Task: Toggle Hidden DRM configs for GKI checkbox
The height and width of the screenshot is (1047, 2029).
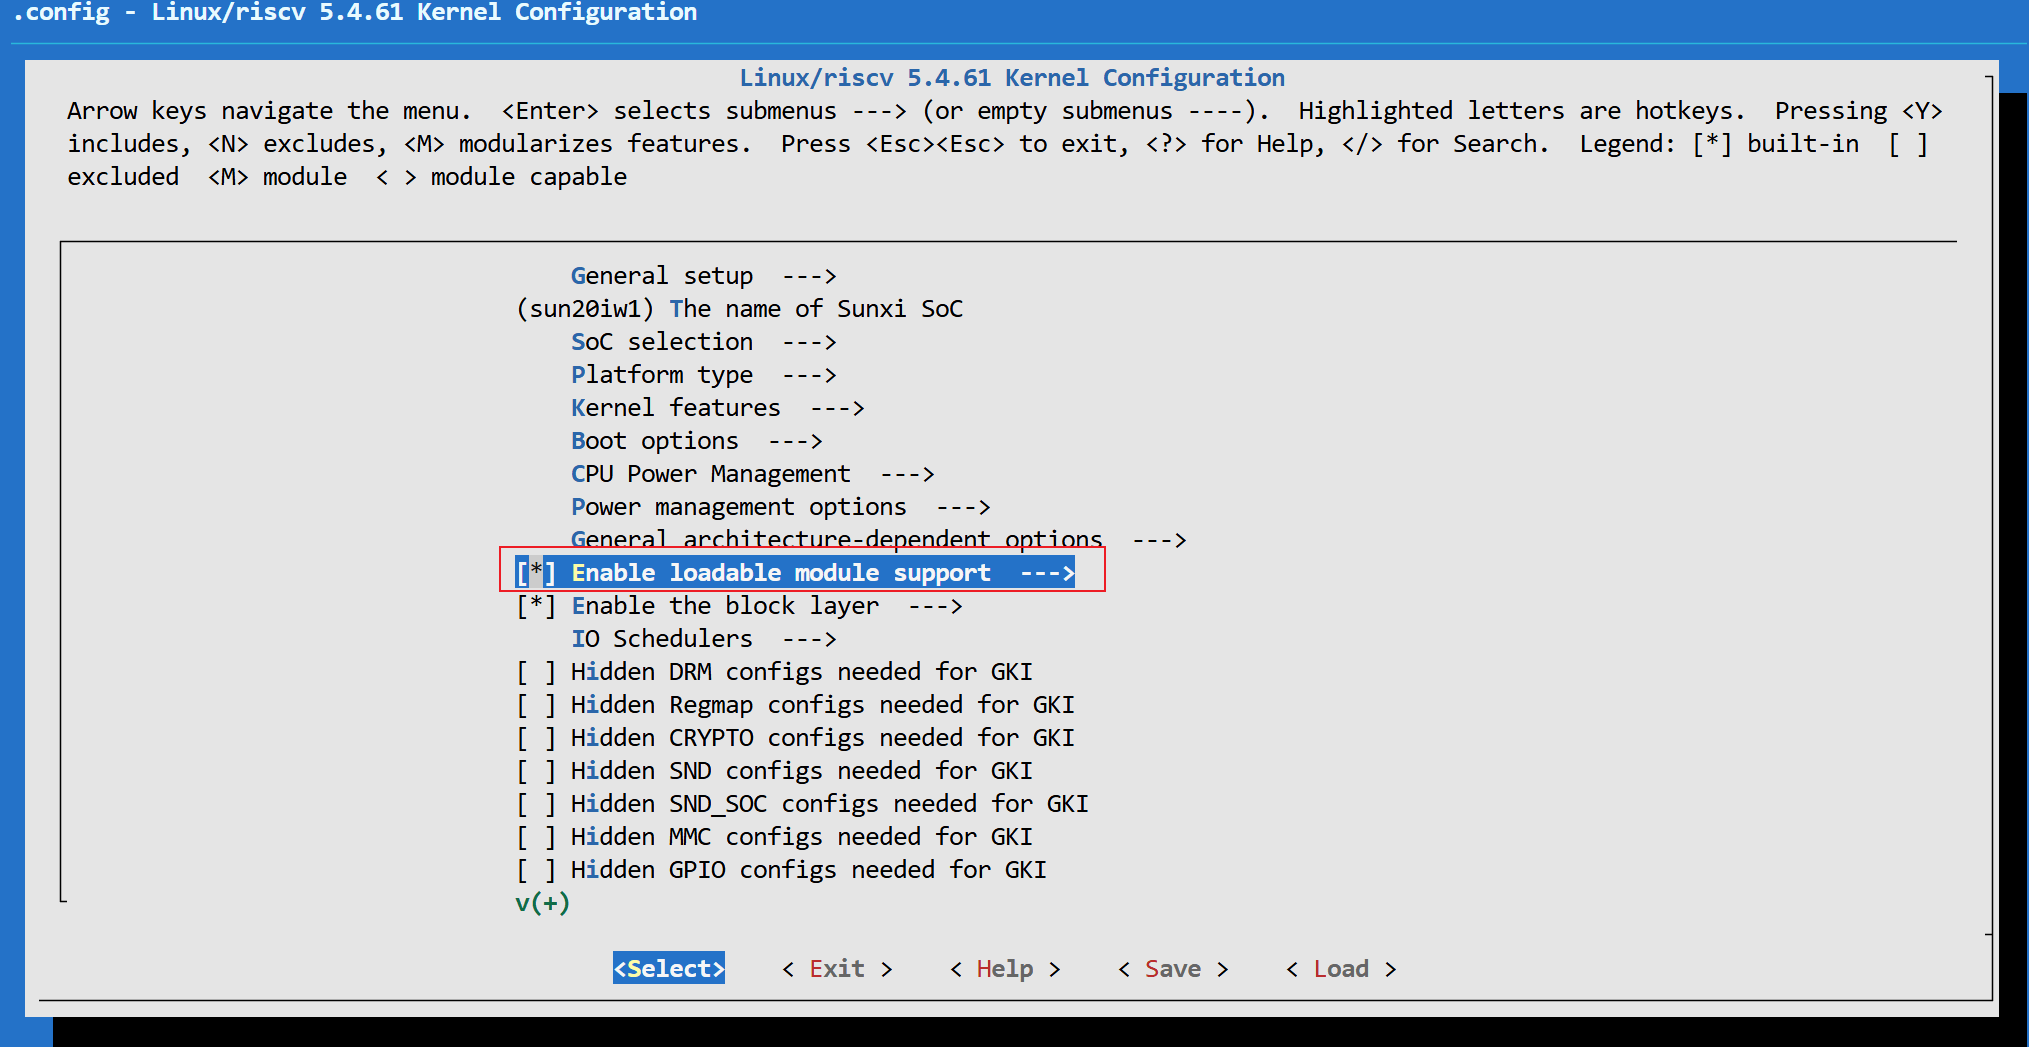Action: point(536,672)
